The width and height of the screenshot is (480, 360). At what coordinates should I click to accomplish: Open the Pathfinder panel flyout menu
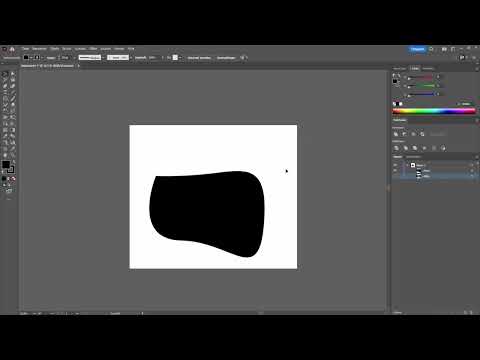pyautogui.click(x=476, y=120)
